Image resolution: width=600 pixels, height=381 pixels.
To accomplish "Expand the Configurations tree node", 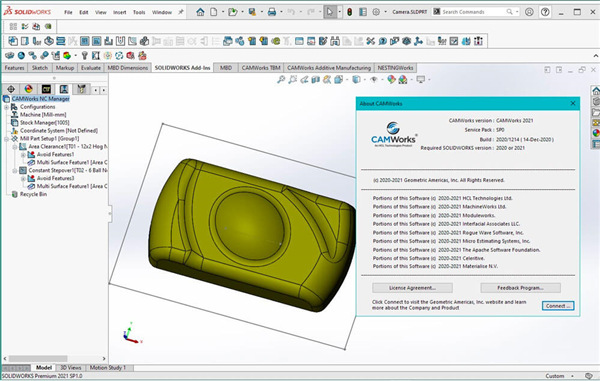I will coord(7,107).
